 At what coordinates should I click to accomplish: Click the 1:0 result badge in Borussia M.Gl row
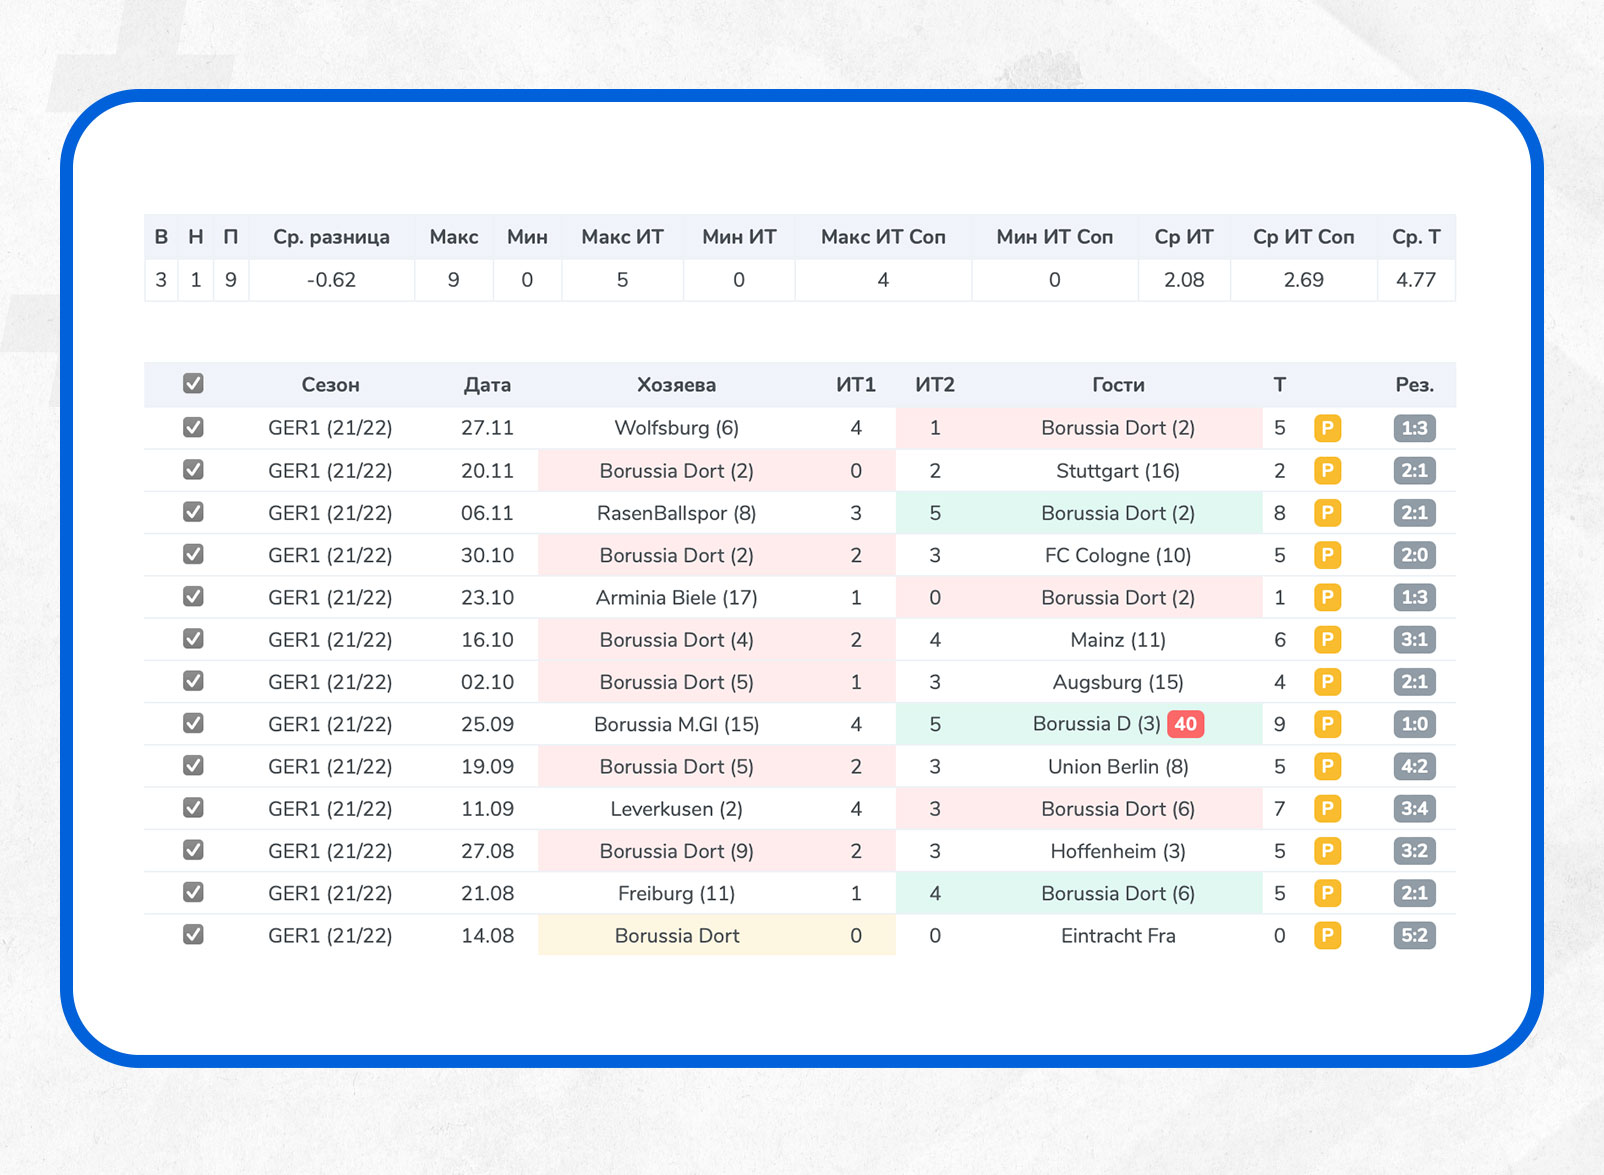(x=1414, y=724)
